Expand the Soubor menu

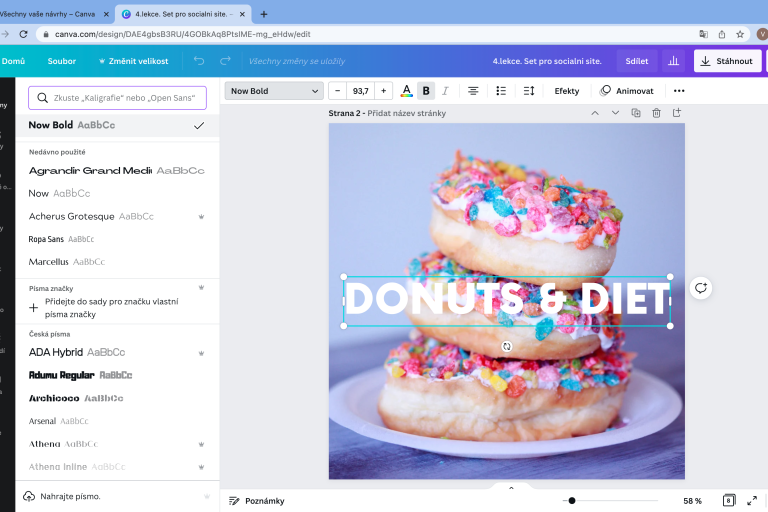click(61, 61)
